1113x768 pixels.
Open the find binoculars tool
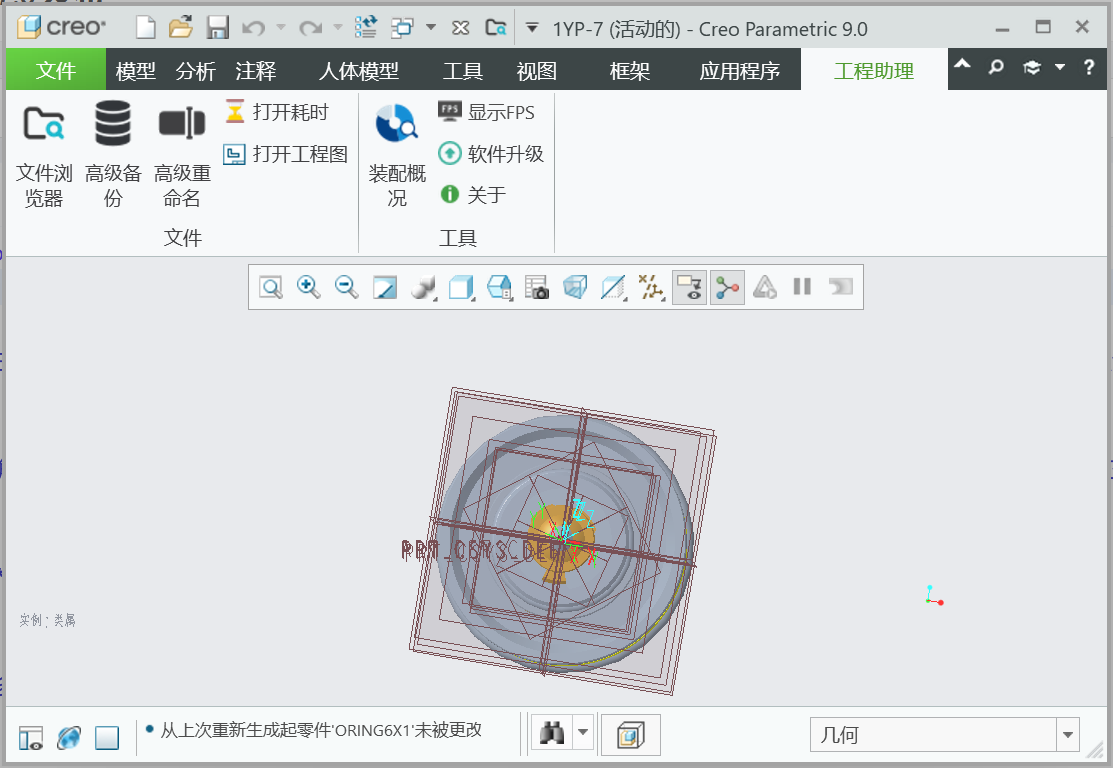click(552, 733)
